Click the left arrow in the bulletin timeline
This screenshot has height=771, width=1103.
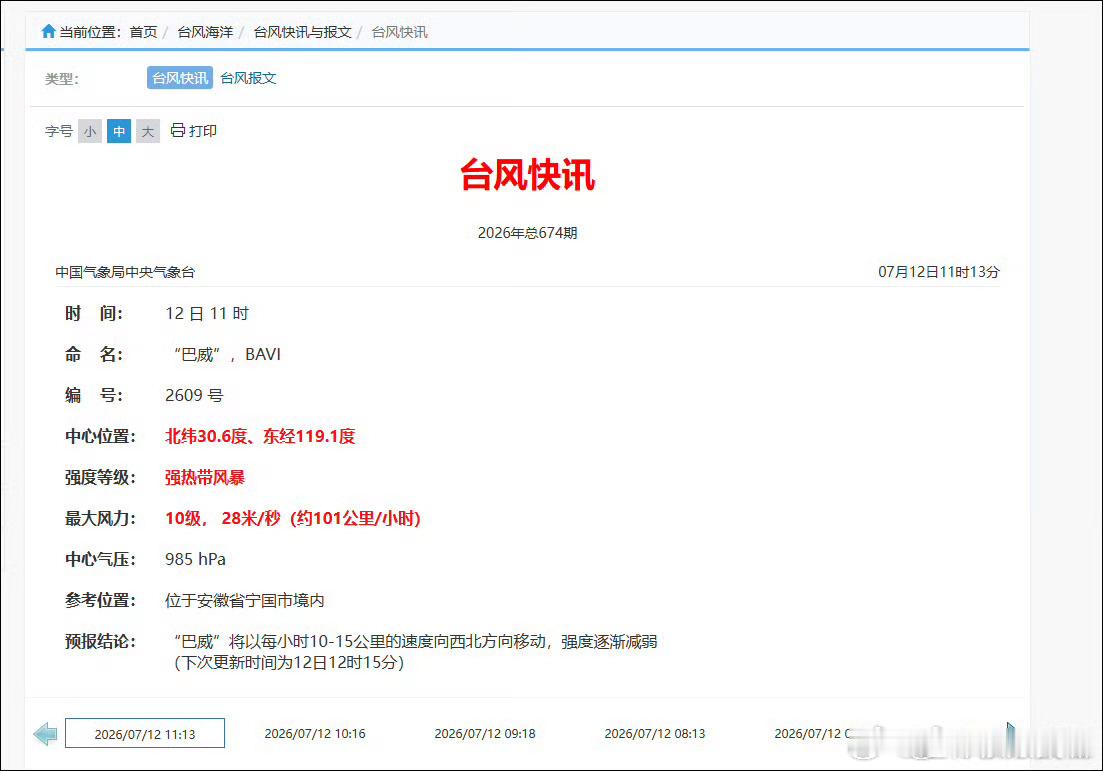45,734
